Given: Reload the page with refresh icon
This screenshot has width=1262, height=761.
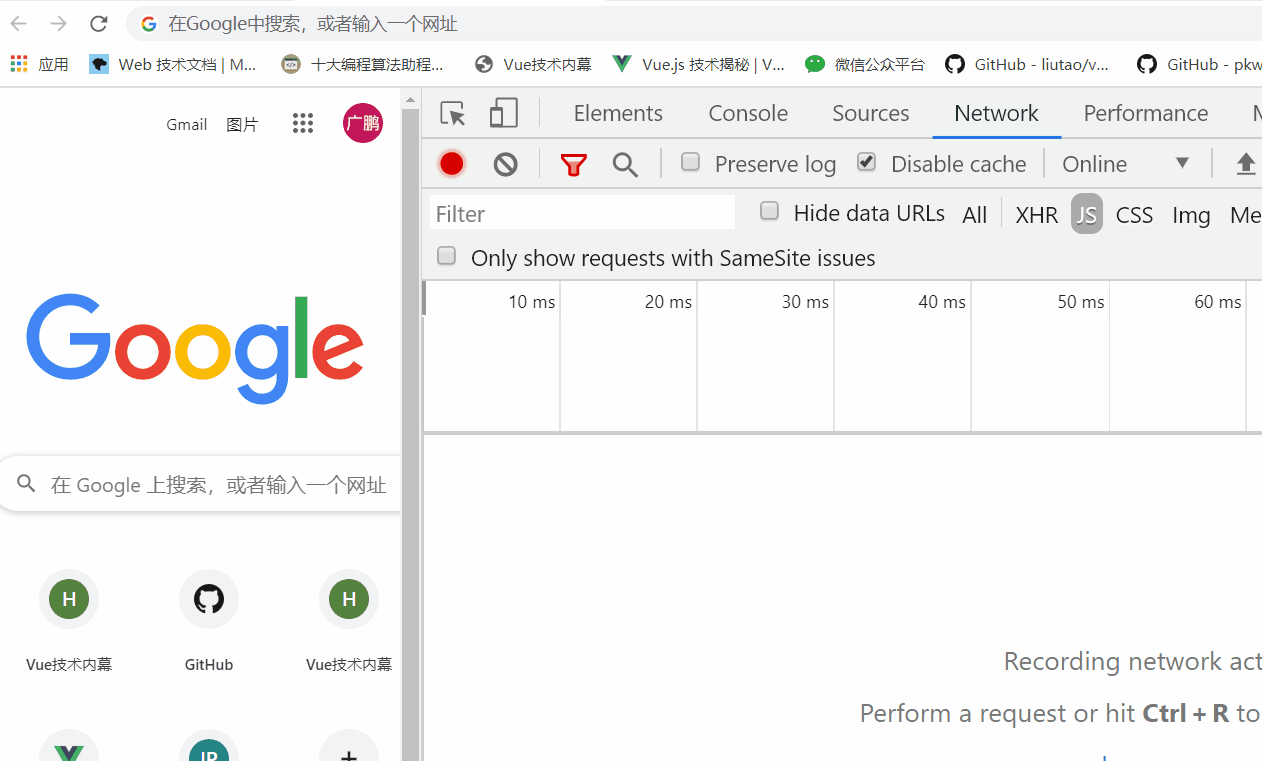Looking at the screenshot, I should 98,23.
